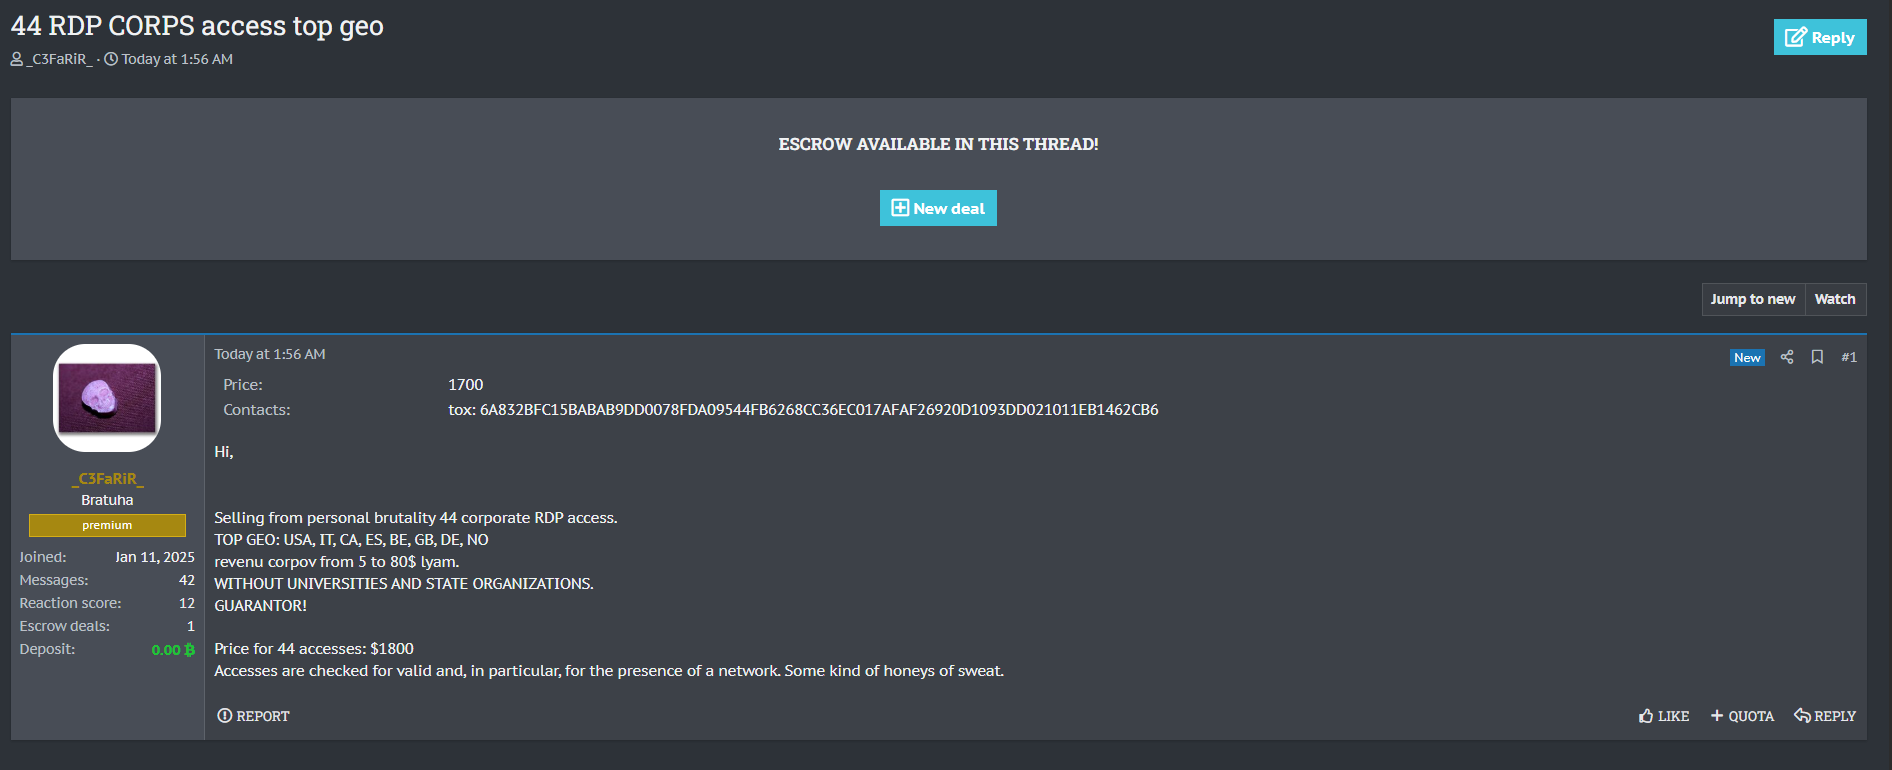Image resolution: width=1892 pixels, height=770 pixels.
Task: Click the timestamp at the post's top-left
Action: [x=270, y=354]
